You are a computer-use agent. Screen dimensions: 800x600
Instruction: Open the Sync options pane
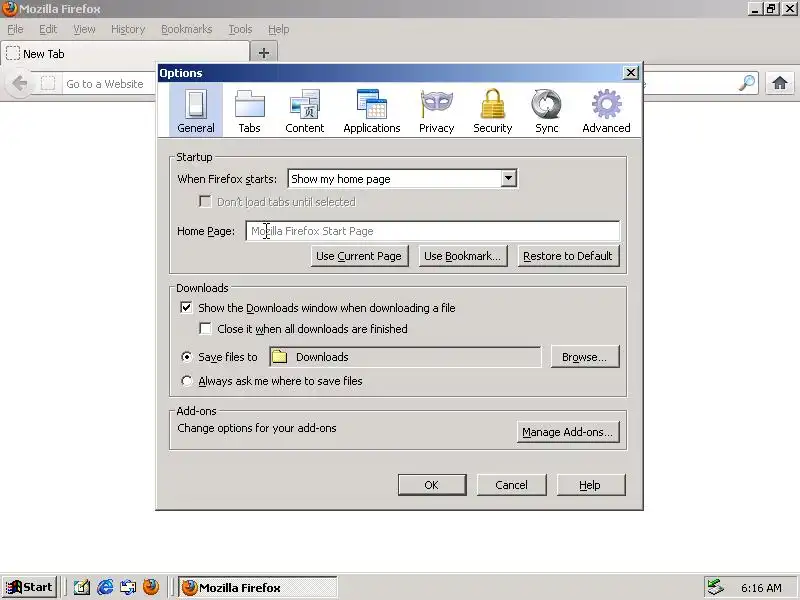546,111
